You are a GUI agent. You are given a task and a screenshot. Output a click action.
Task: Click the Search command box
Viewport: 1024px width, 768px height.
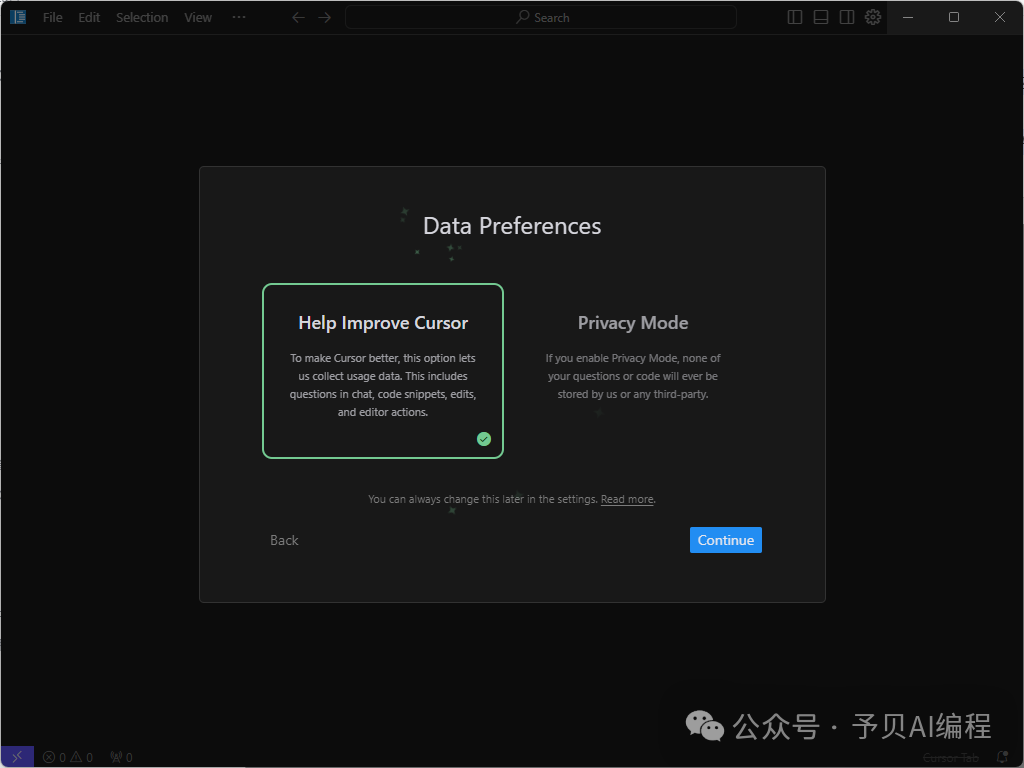click(541, 18)
